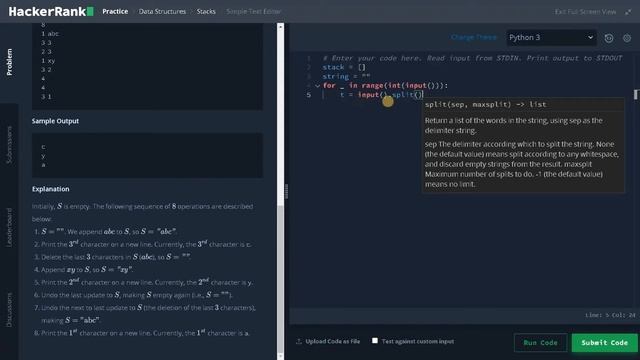Click the Sample Output heading
Image resolution: width=640 pixels, height=360 pixels.
[x=56, y=121]
